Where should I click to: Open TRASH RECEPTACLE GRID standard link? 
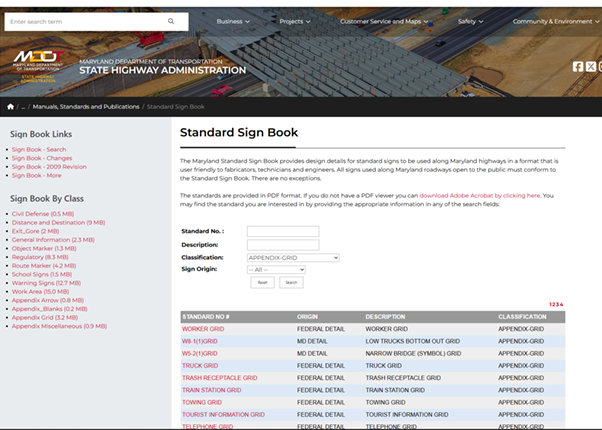pos(220,378)
